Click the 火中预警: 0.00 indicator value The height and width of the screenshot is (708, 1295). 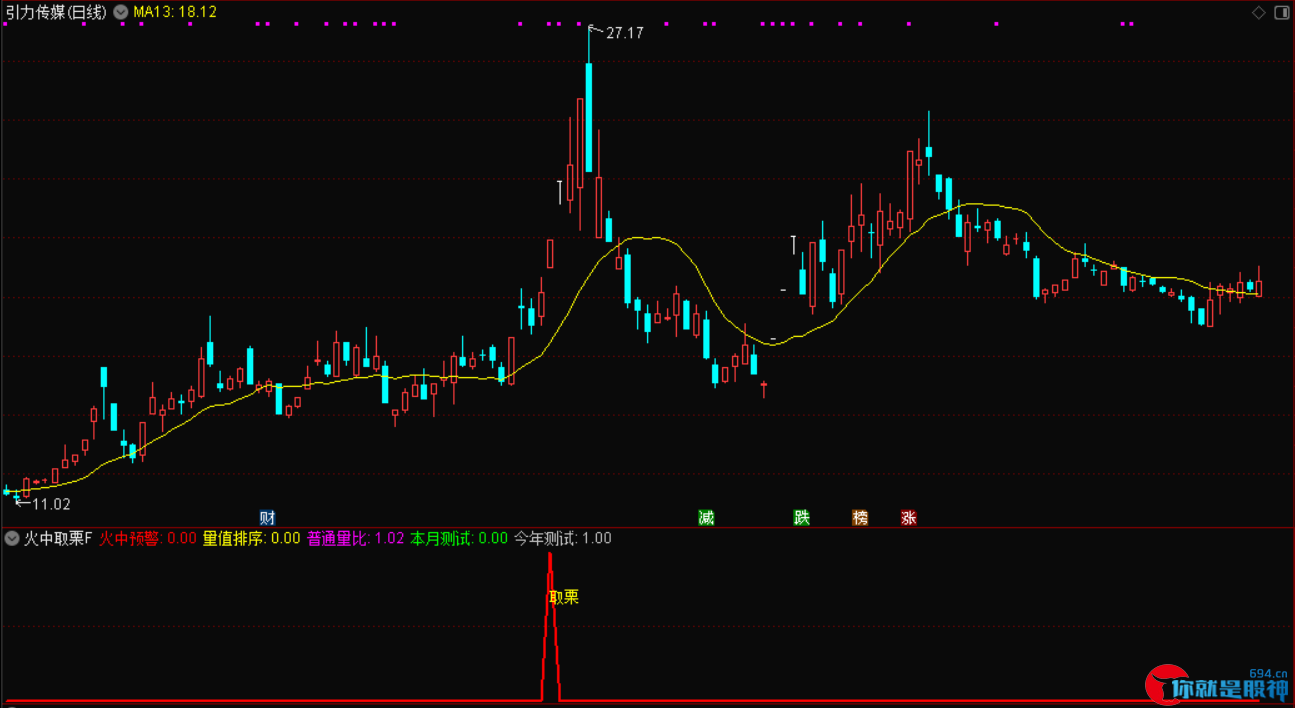[148, 538]
